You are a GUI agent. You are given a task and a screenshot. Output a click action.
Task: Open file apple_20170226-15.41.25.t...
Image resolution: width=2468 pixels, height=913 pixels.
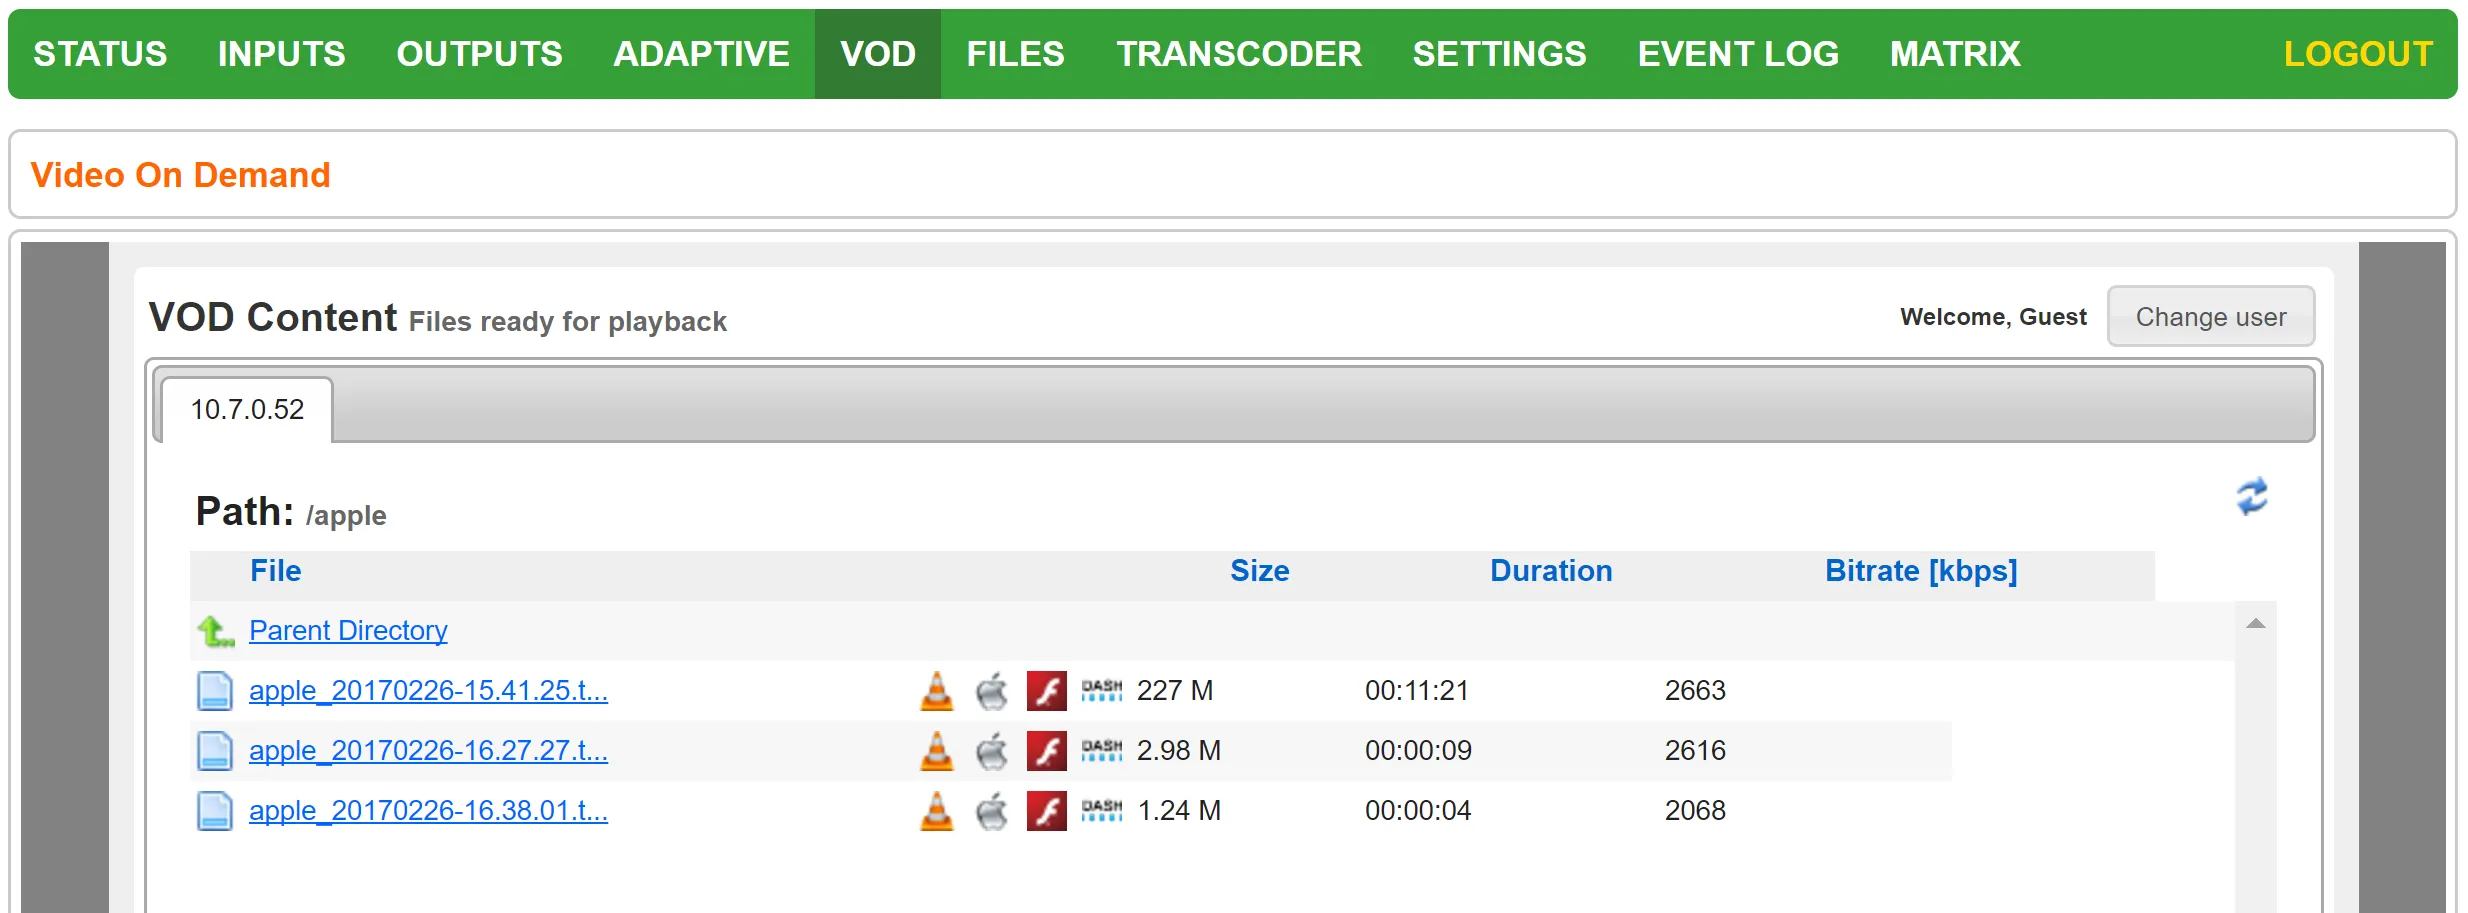428,691
